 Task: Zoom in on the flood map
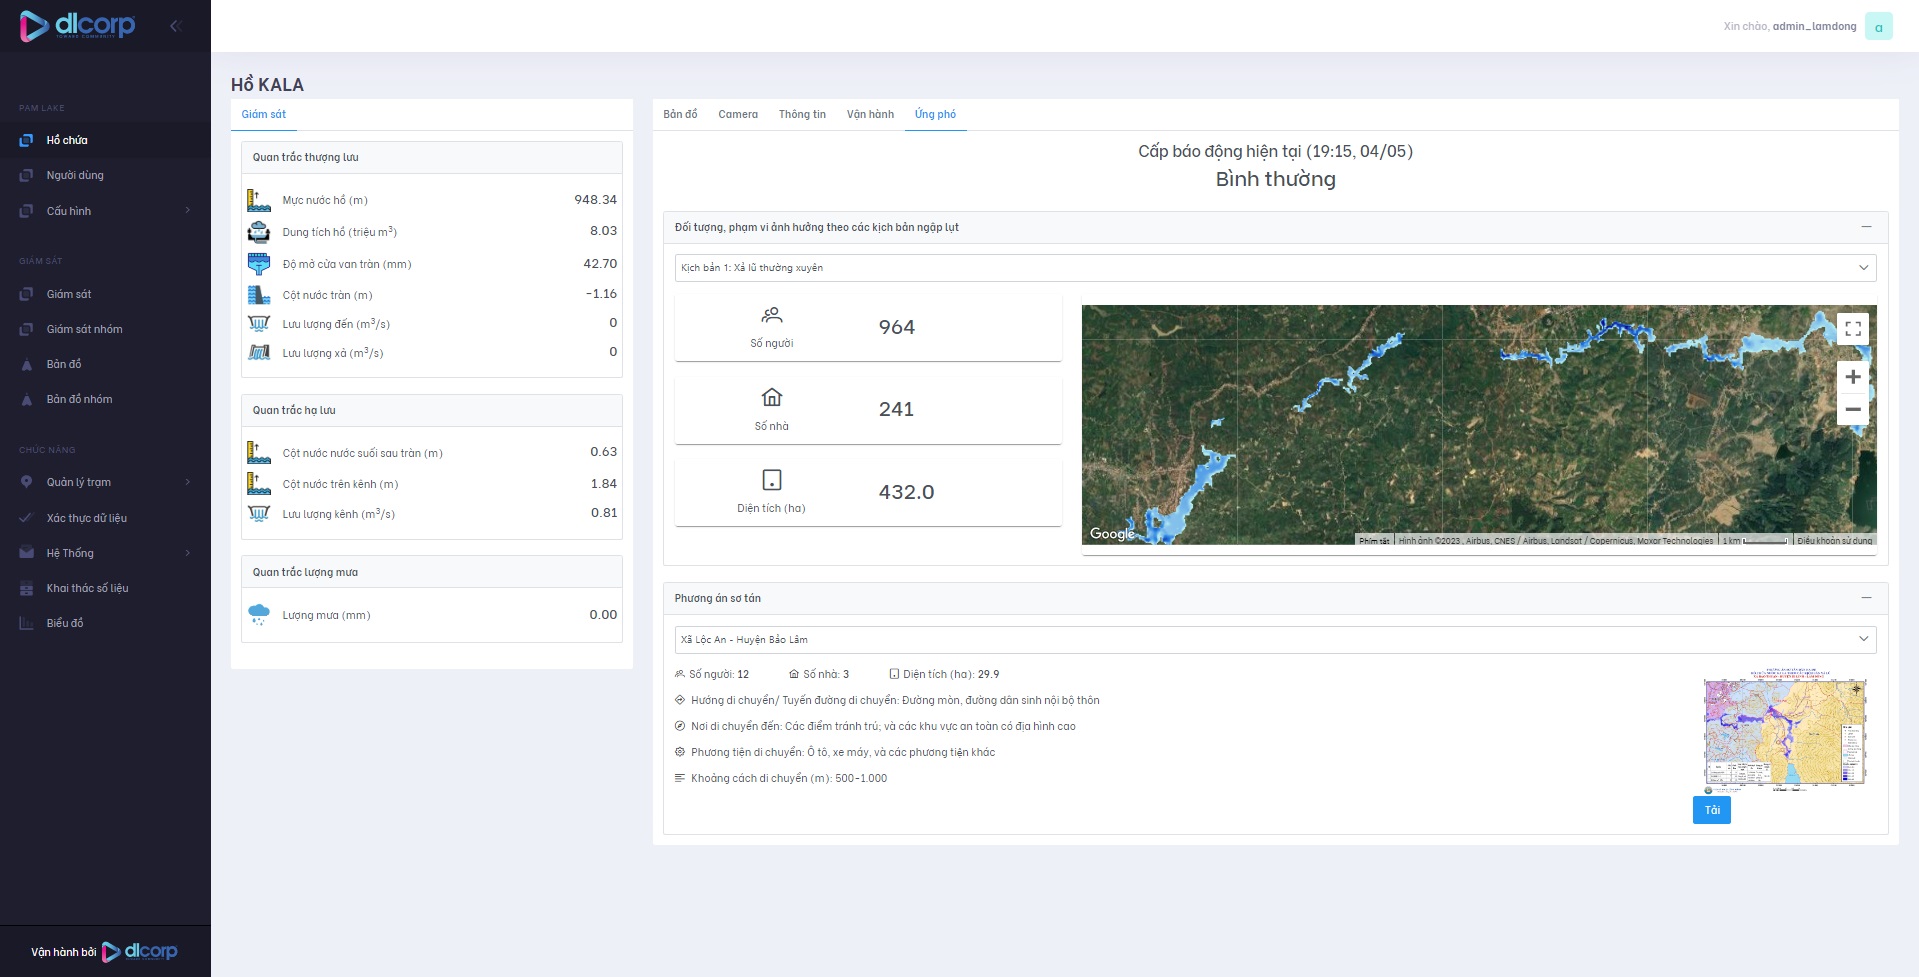[x=1852, y=377]
